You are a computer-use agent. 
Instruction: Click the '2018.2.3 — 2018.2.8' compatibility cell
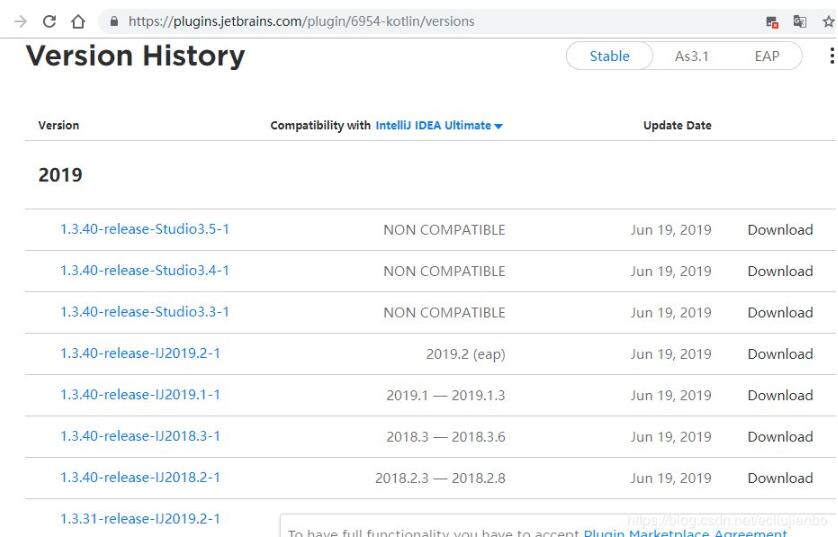click(440, 478)
